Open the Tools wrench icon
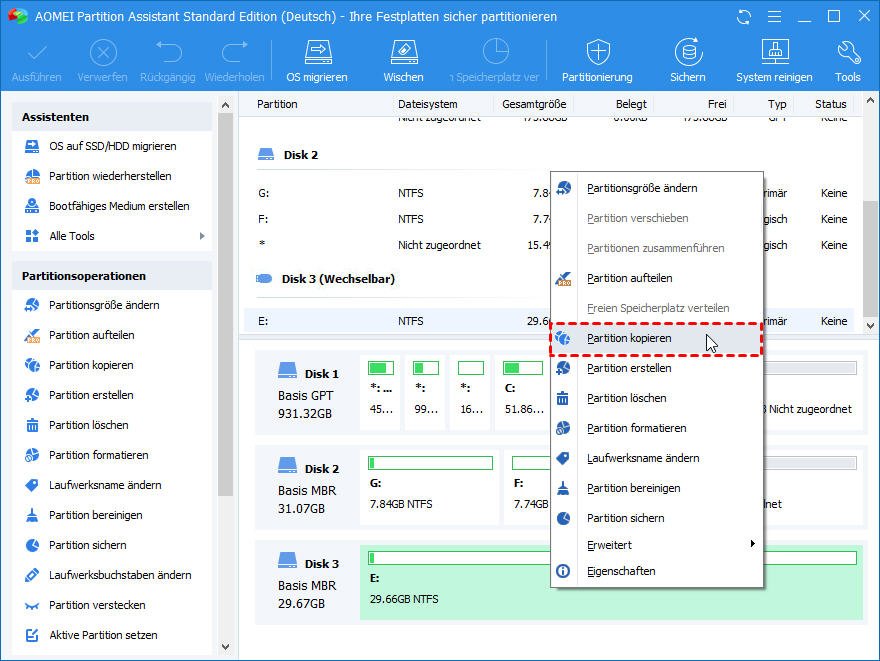 [x=847, y=61]
